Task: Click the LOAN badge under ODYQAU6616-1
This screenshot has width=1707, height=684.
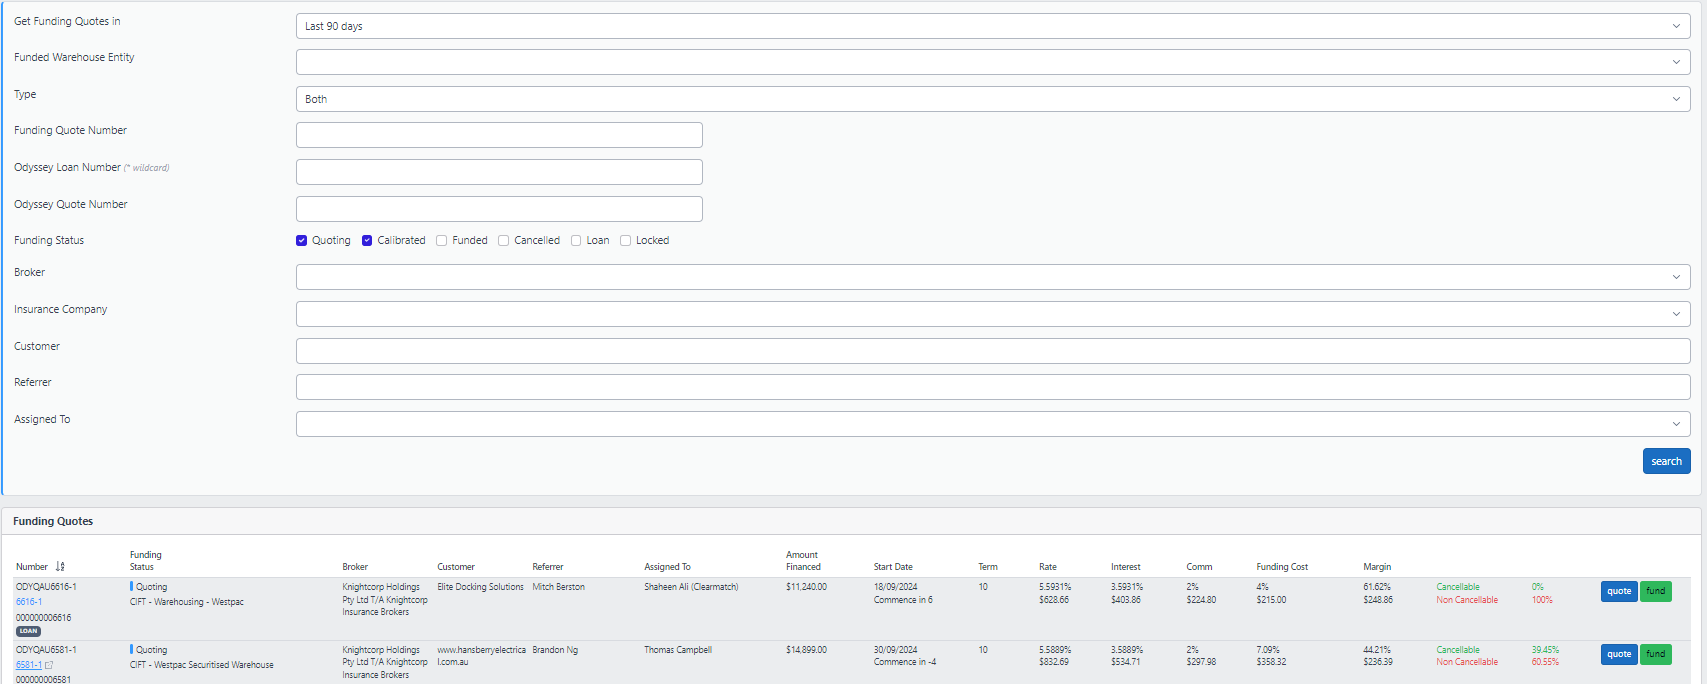Action: tap(28, 631)
